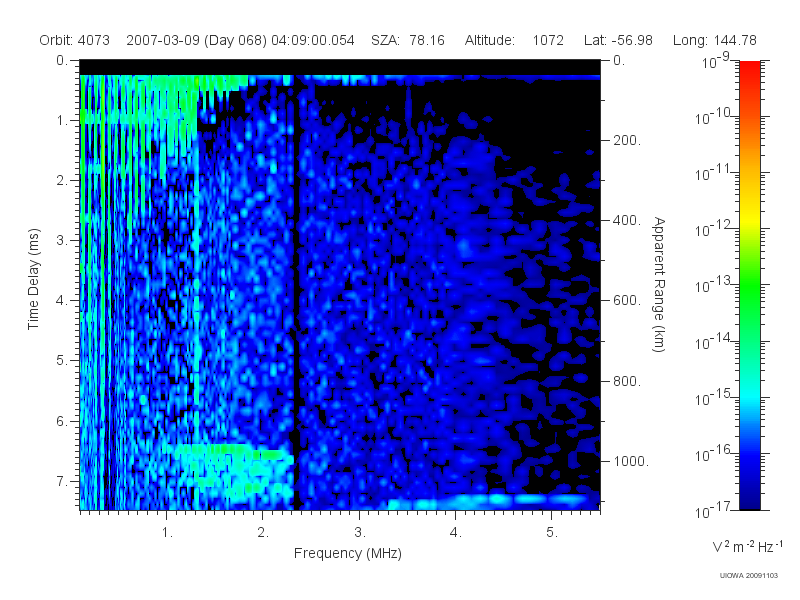Viewport: 800px width, 600px height.
Task: Click the time delay tick label '7.'
Action: click(x=62, y=481)
